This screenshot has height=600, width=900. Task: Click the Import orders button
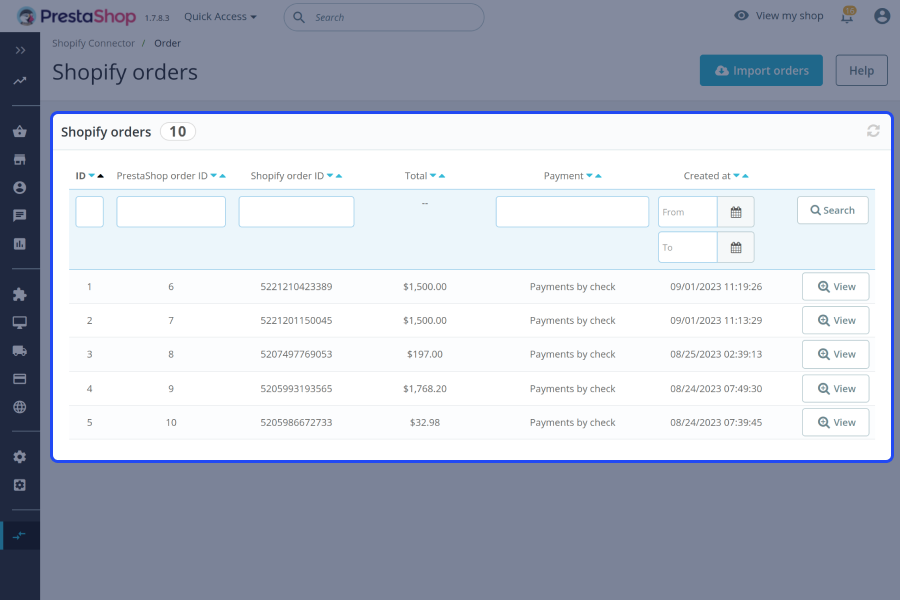(761, 71)
